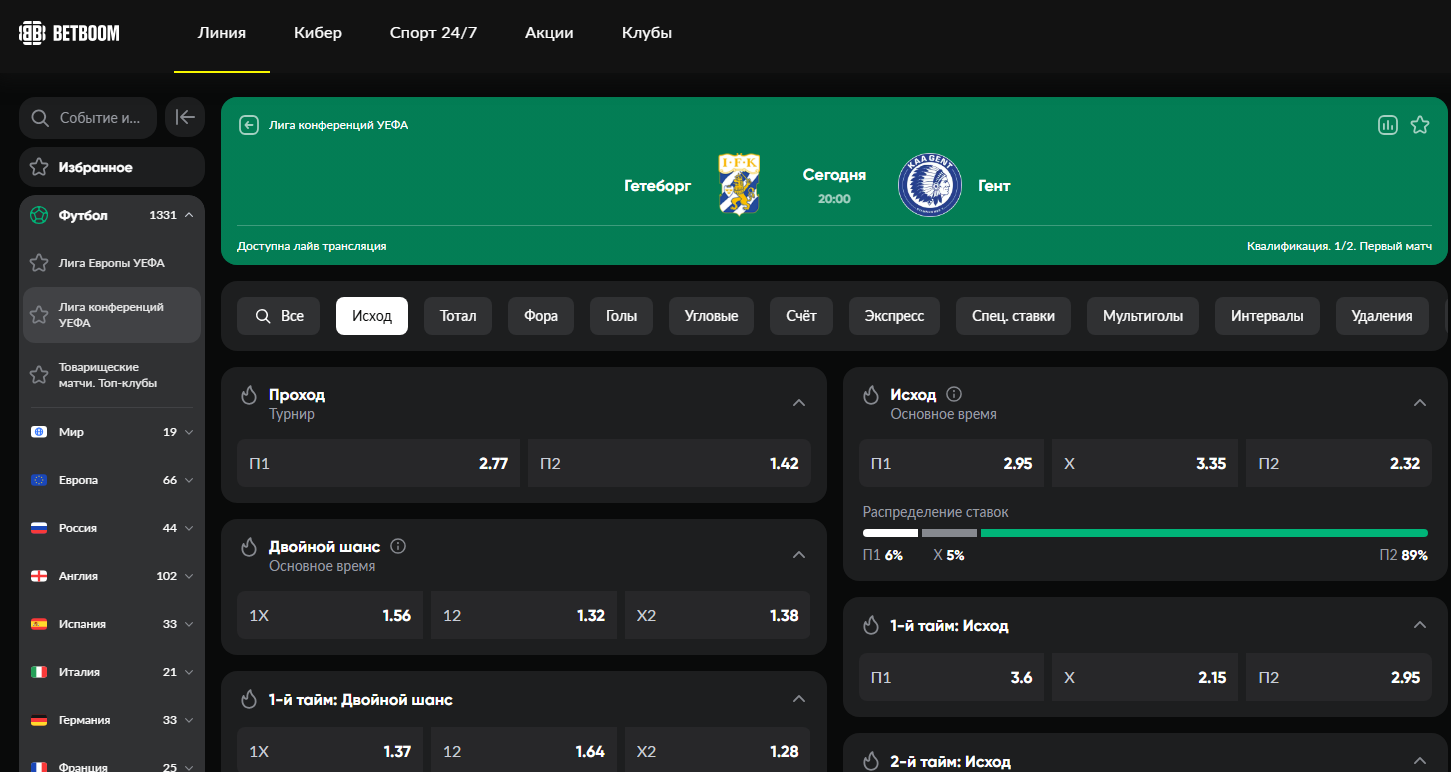Open the Кибер section
Viewport: 1451px width, 772px height.
click(x=318, y=33)
